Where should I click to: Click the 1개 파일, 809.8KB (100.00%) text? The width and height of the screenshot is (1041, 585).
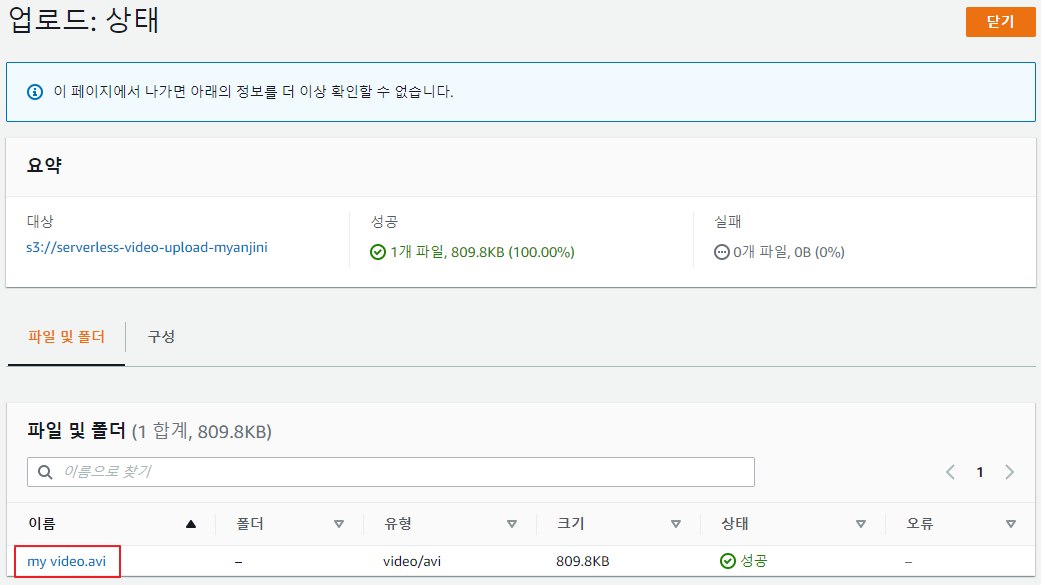[x=483, y=252]
